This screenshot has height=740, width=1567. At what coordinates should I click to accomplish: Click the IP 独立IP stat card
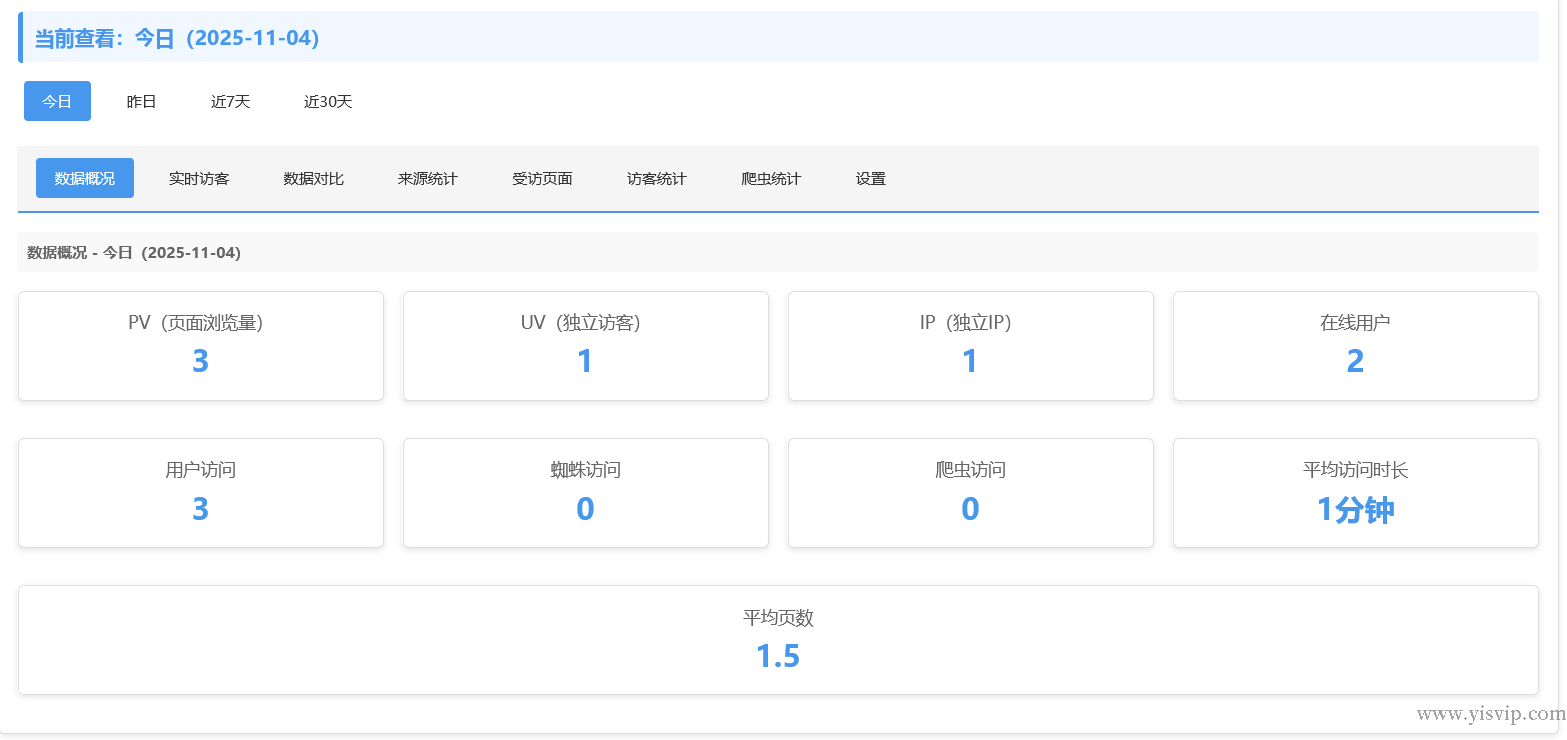(x=970, y=345)
